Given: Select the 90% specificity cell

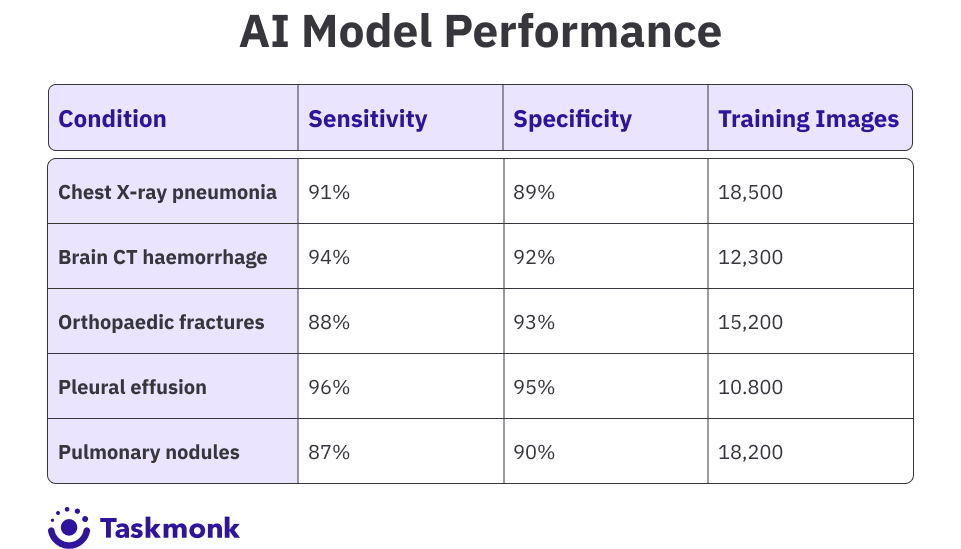Looking at the screenshot, I should (x=606, y=451).
